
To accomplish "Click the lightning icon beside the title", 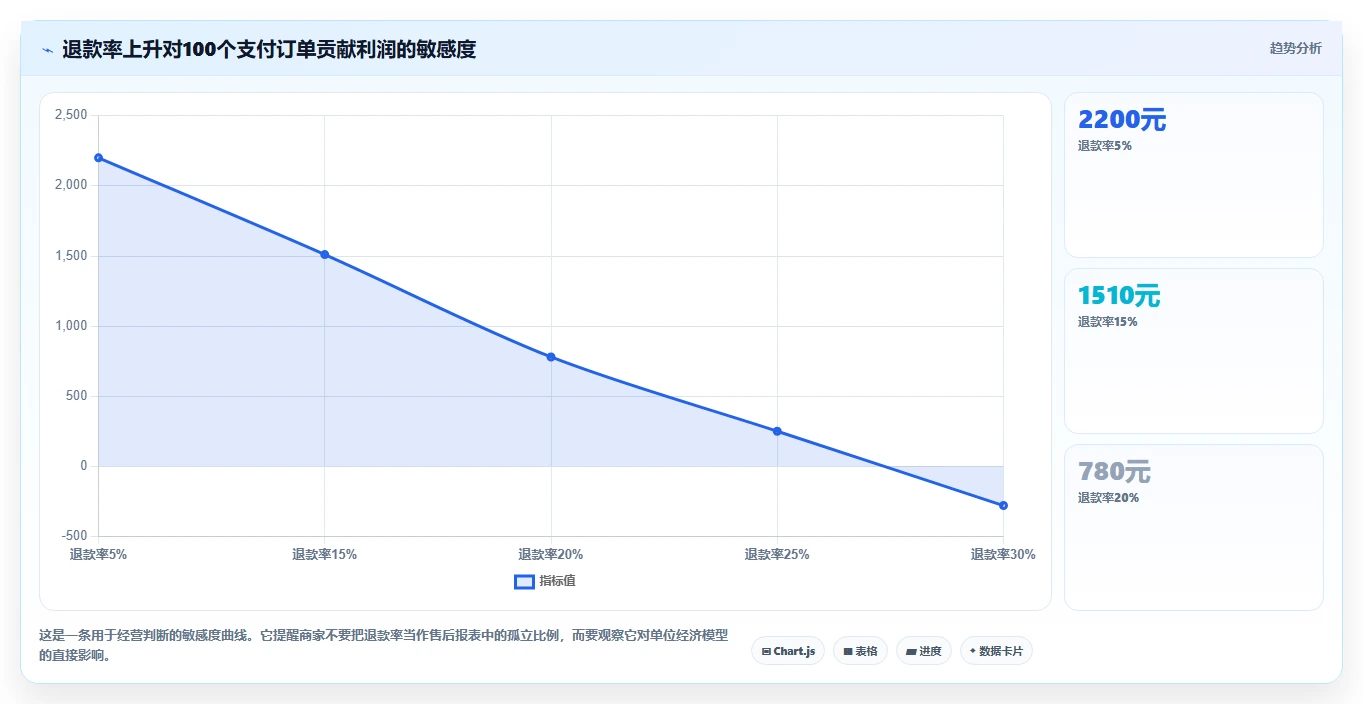I will coord(47,49).
